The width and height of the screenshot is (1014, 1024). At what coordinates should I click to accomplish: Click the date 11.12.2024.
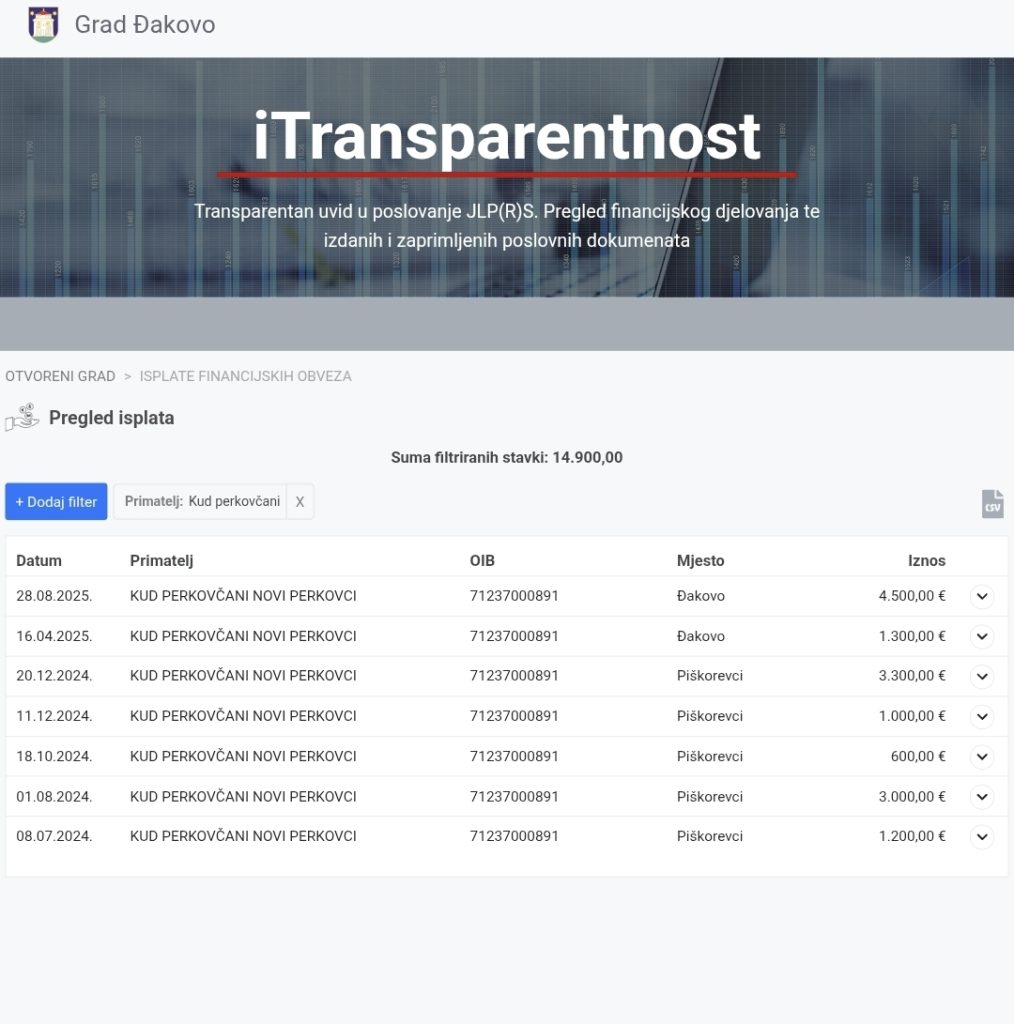click(x=54, y=716)
